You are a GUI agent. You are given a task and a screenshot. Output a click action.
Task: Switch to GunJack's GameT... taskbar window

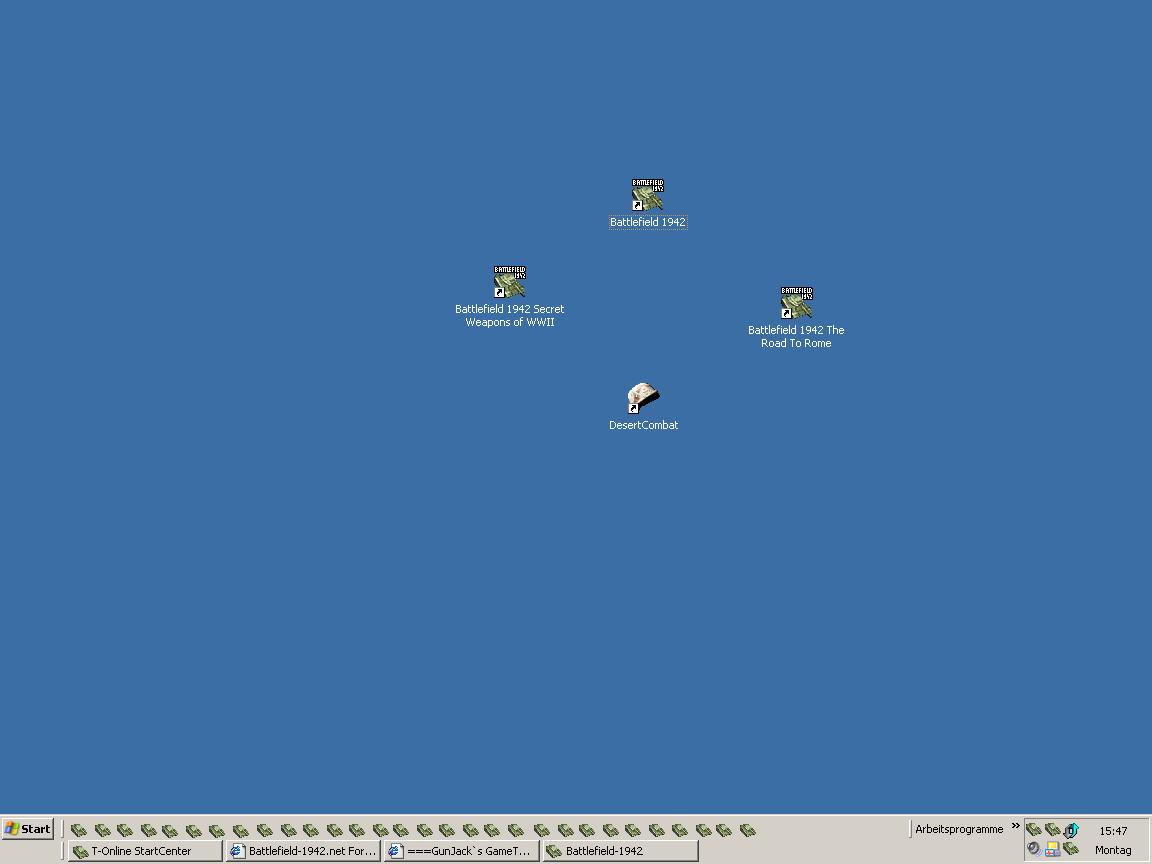pyautogui.click(x=461, y=851)
